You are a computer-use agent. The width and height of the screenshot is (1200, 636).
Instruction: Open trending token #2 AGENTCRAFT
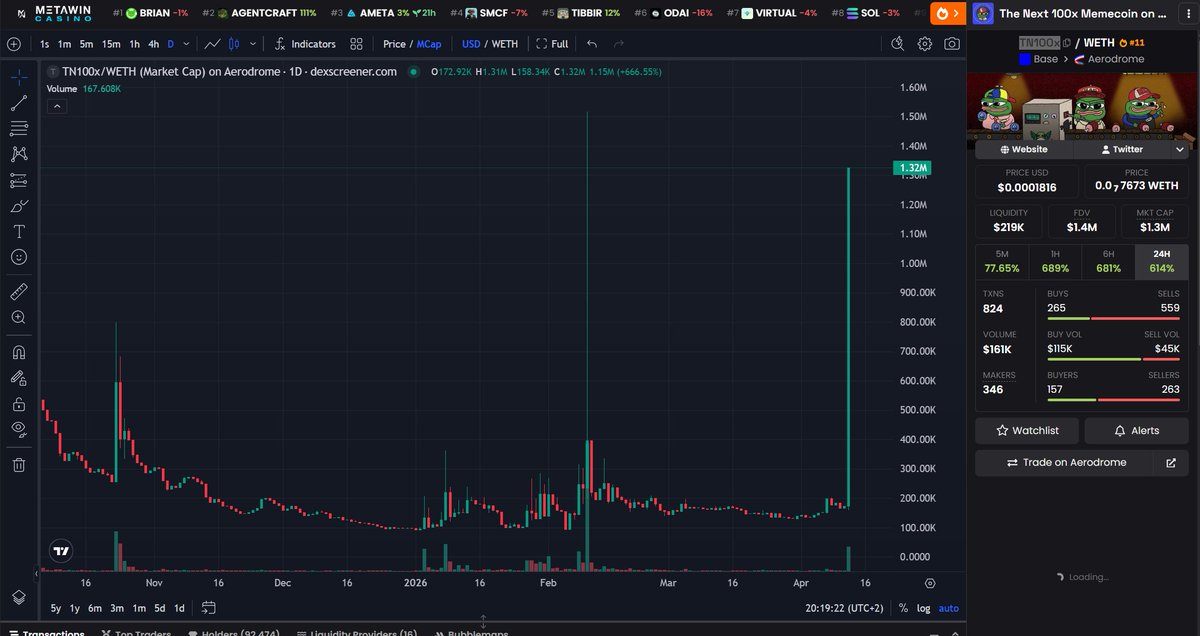[x=259, y=13]
